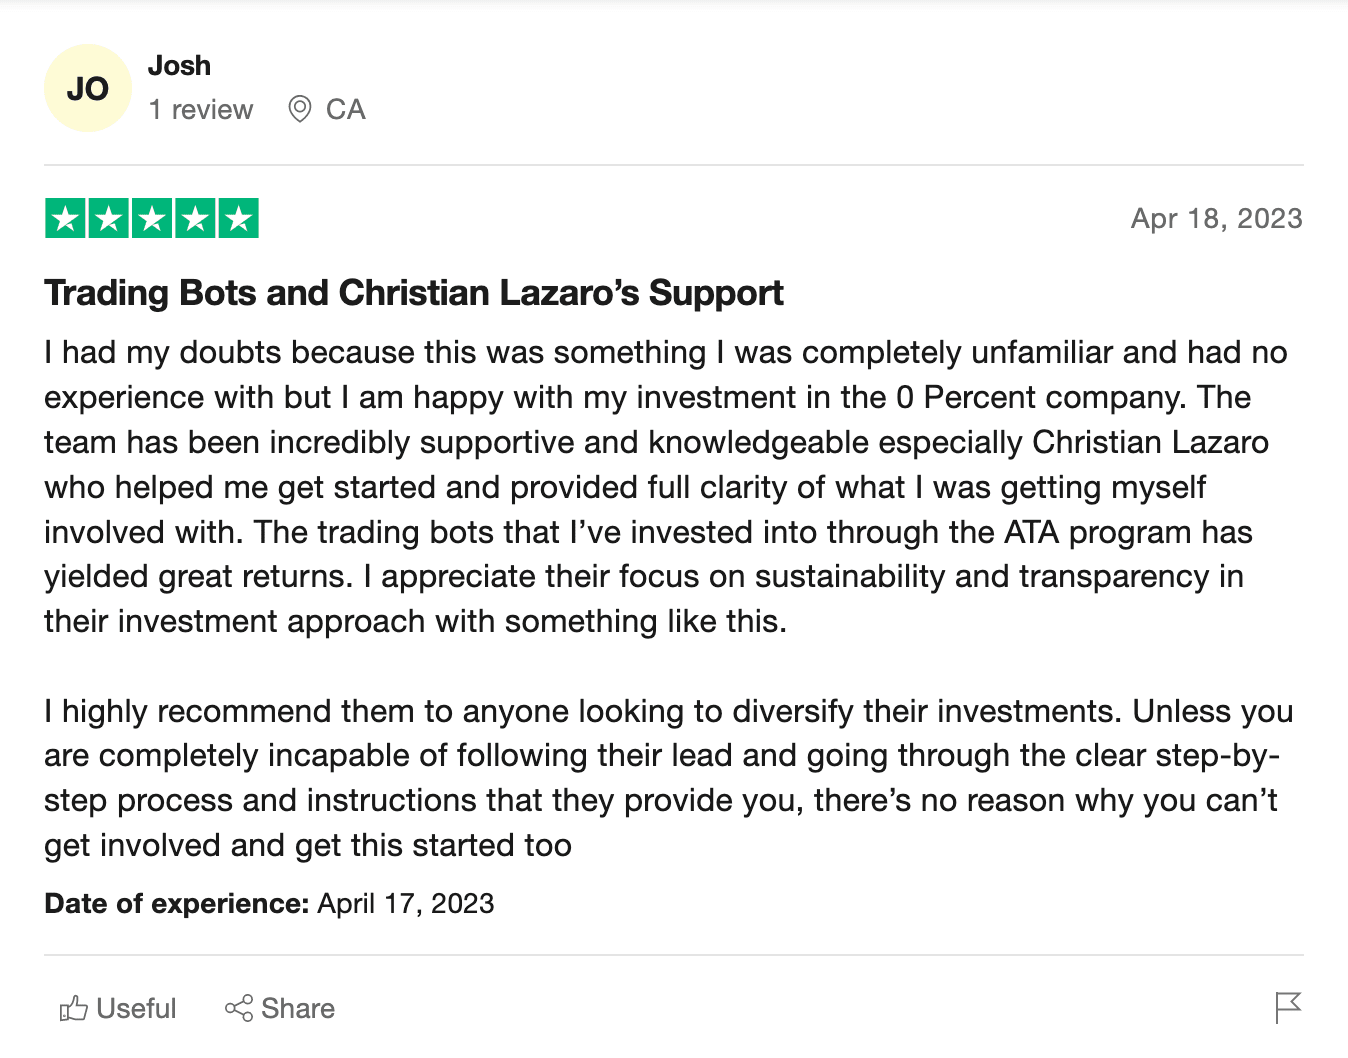The image size is (1348, 1058).
Task: Select the CA country label
Action: point(345,109)
